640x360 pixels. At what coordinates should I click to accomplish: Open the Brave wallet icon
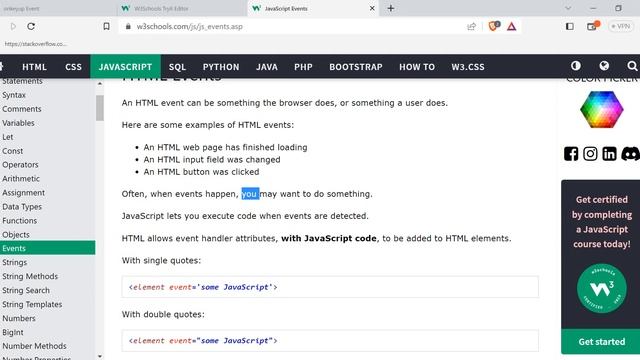(x=592, y=26)
